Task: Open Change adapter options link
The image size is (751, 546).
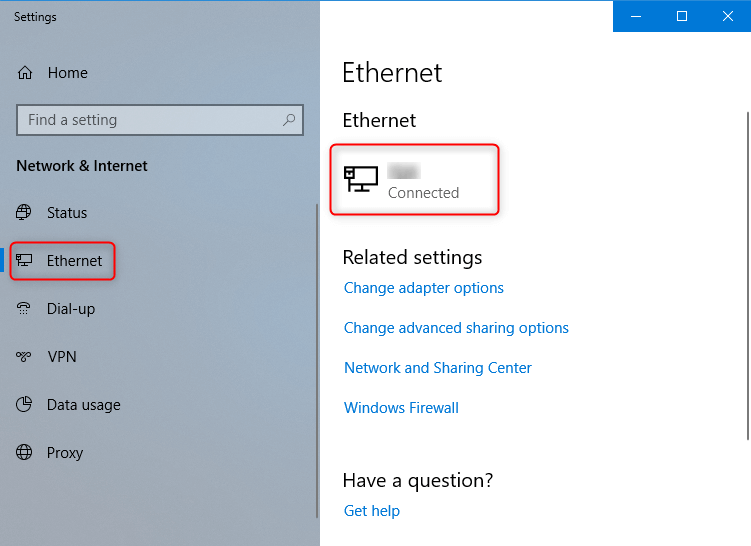Action: tap(424, 288)
